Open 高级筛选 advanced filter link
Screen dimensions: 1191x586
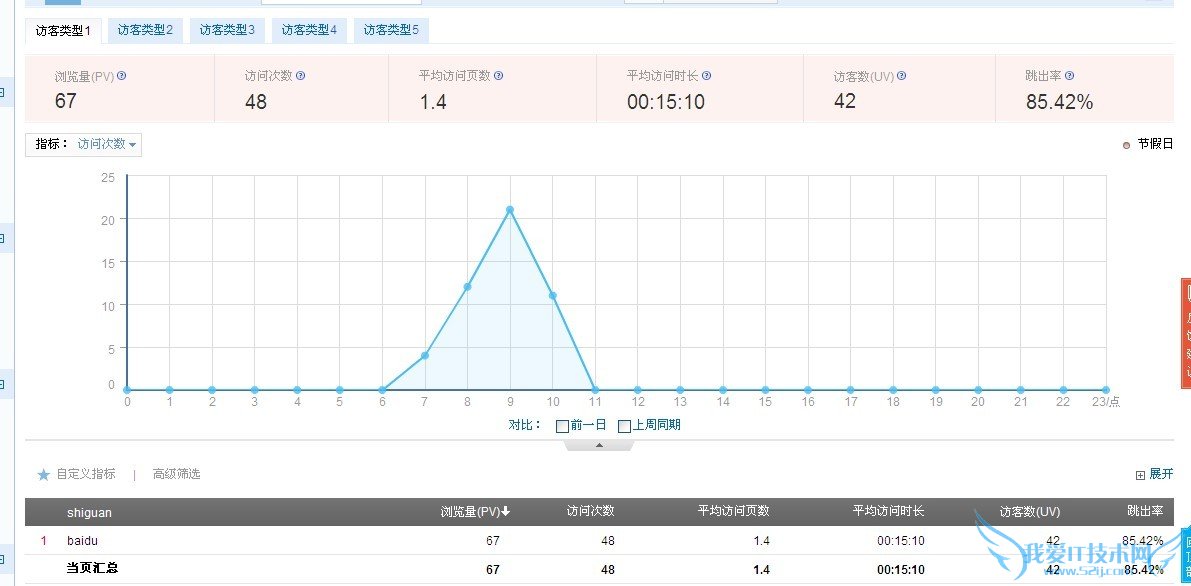click(176, 475)
